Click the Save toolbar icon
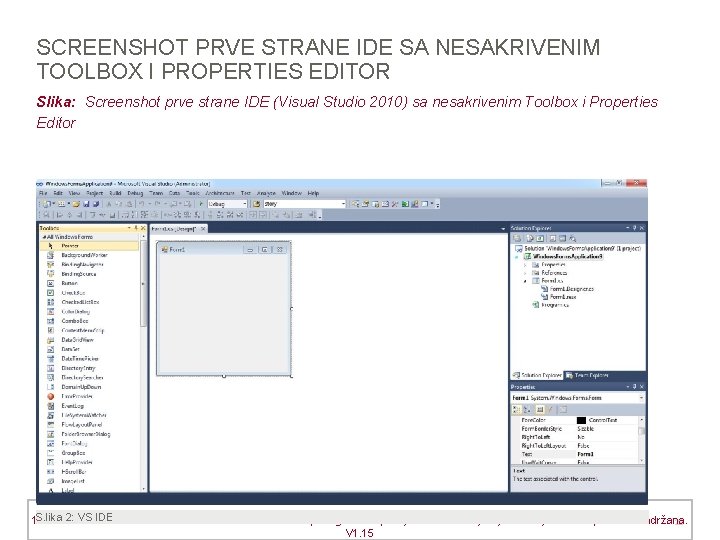The width and height of the screenshot is (720, 540). coord(86,204)
